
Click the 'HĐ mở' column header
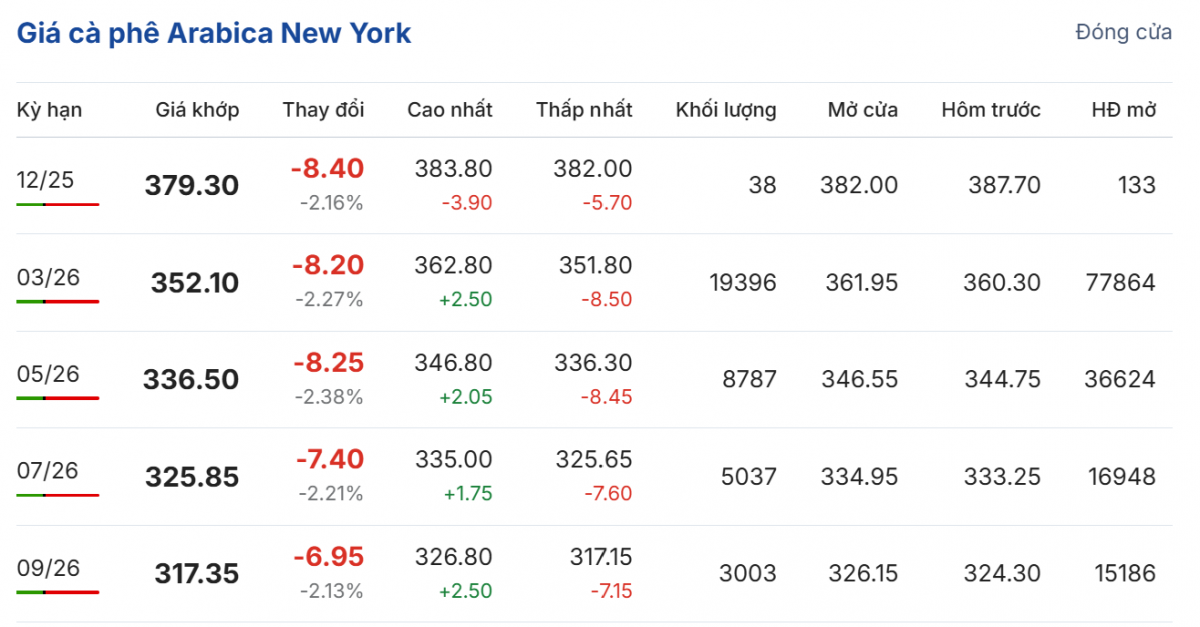point(1124,110)
